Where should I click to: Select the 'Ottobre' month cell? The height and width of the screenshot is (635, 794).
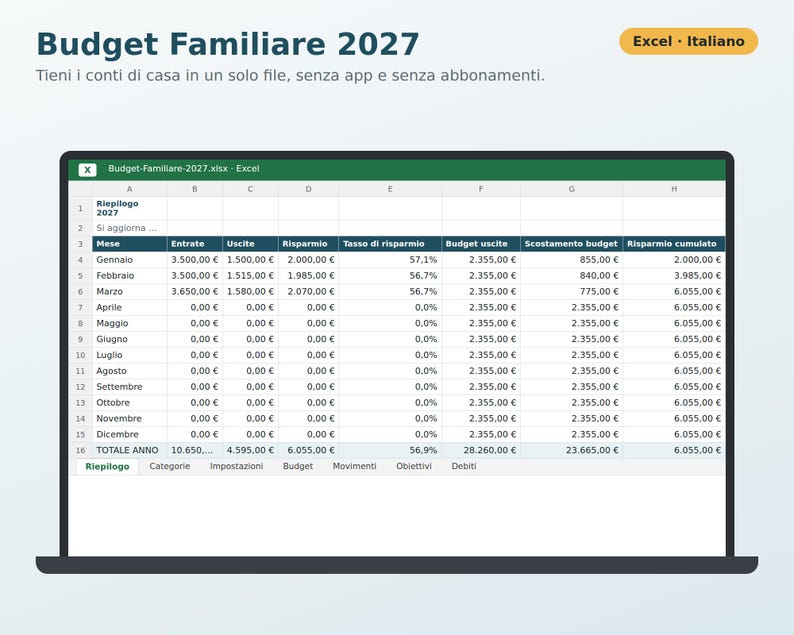coord(130,403)
